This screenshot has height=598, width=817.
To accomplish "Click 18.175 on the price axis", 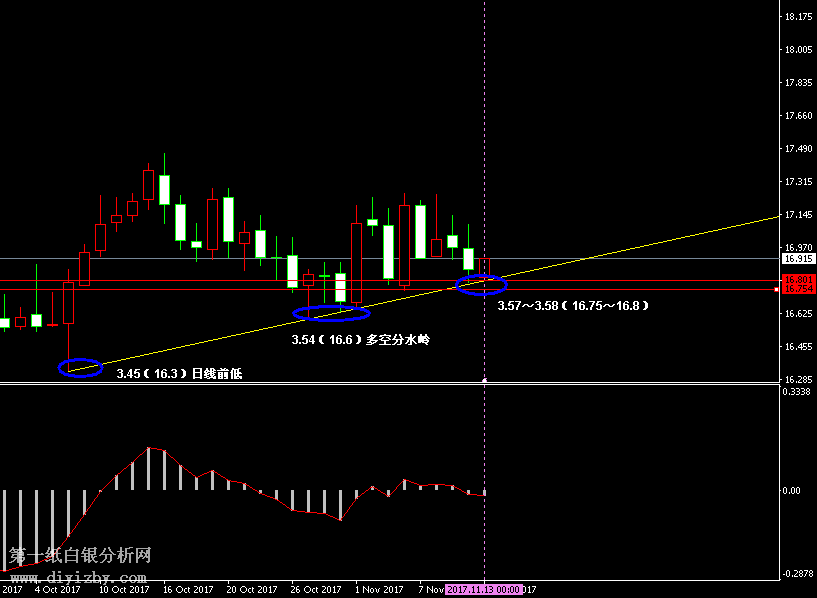I will point(798,18).
